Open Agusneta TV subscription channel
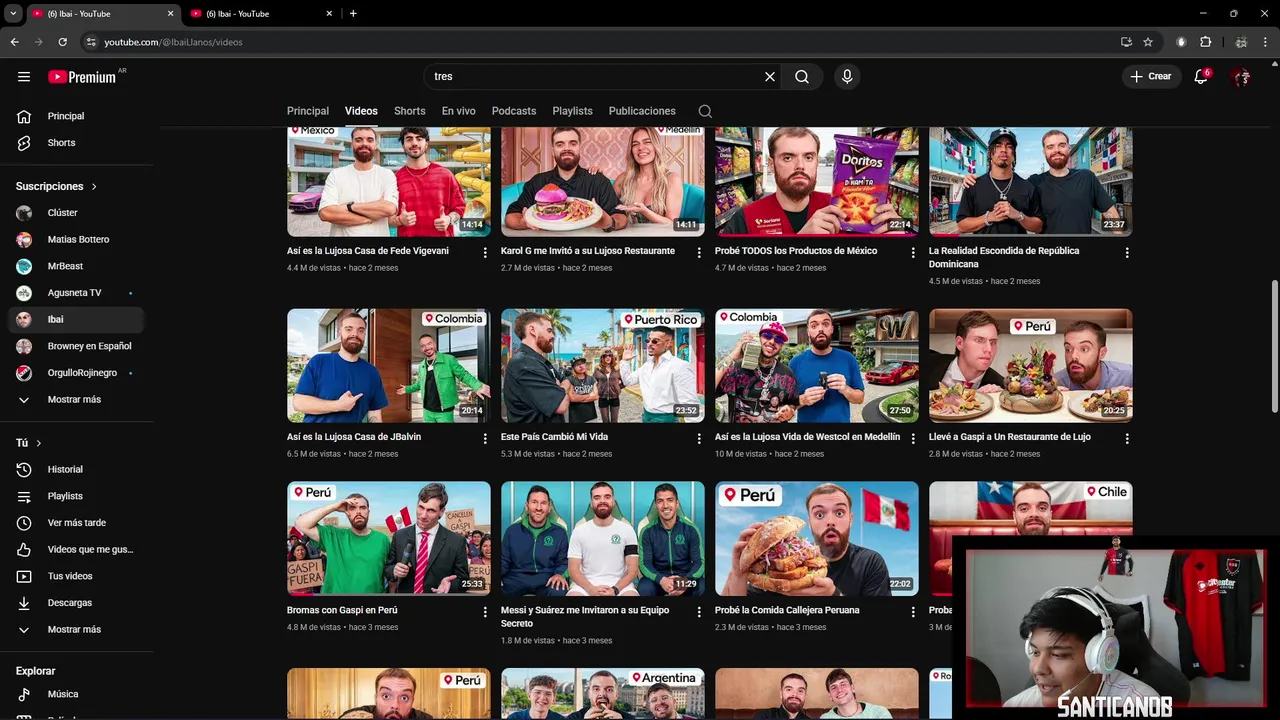1280x720 pixels. tap(77, 293)
